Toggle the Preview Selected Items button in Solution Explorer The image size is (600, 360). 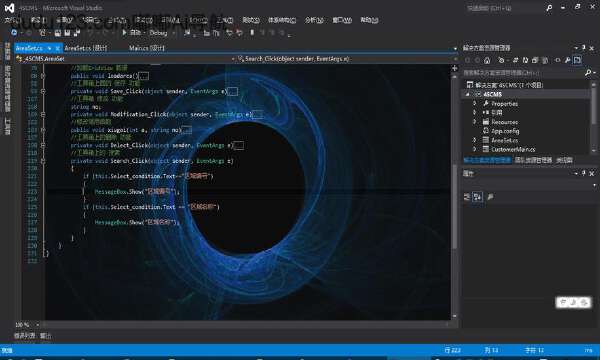[x=577, y=60]
